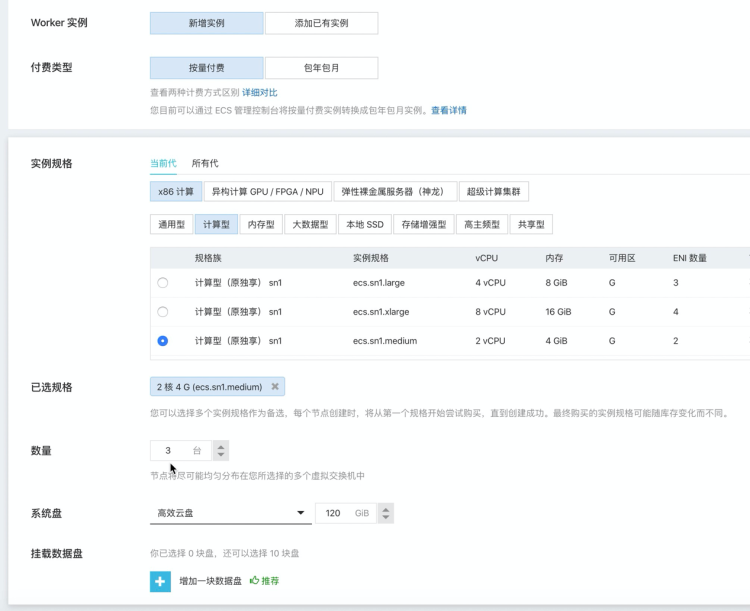750x611 pixels.
Task: Filter by 共享型 instance family
Action: (531, 224)
